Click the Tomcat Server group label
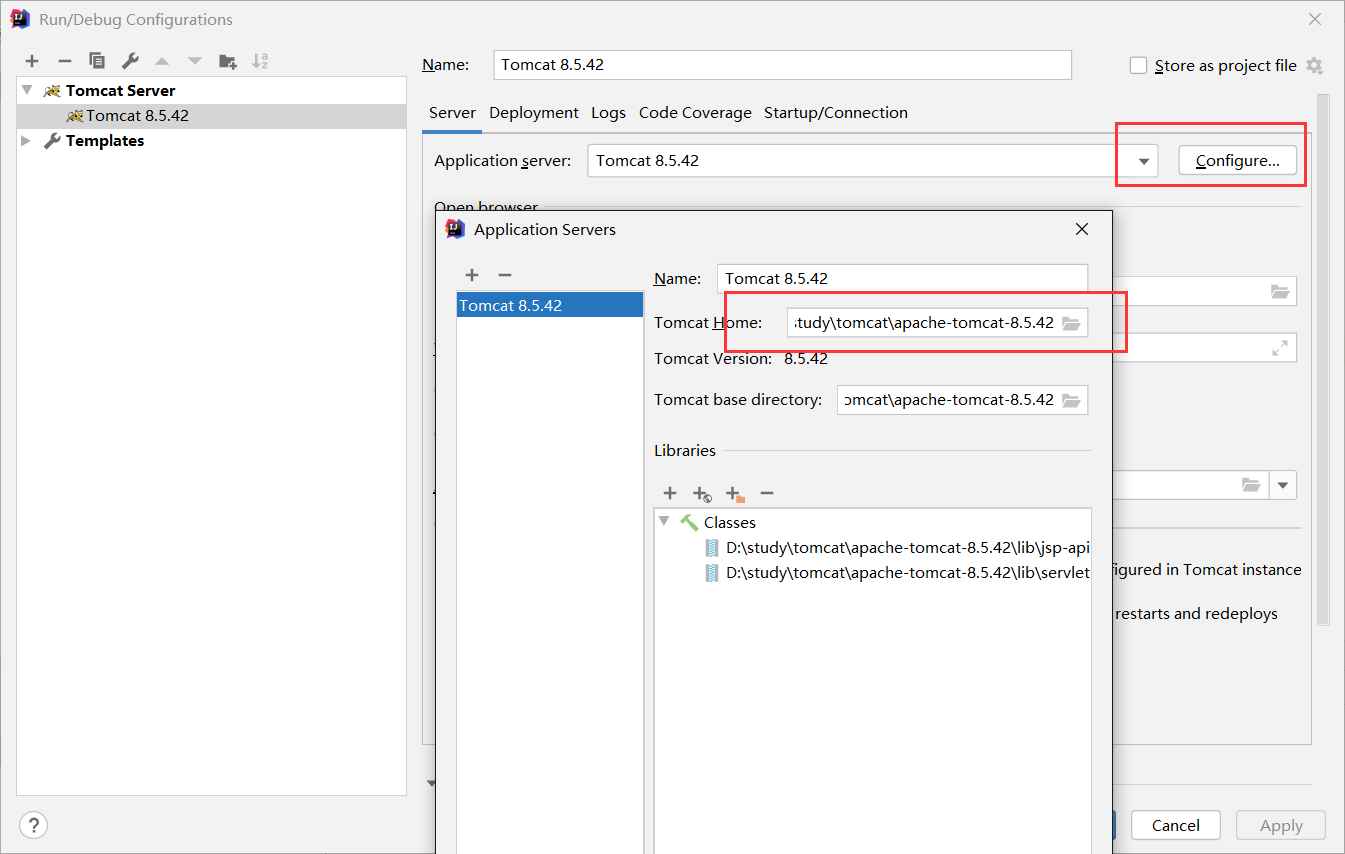 point(120,90)
